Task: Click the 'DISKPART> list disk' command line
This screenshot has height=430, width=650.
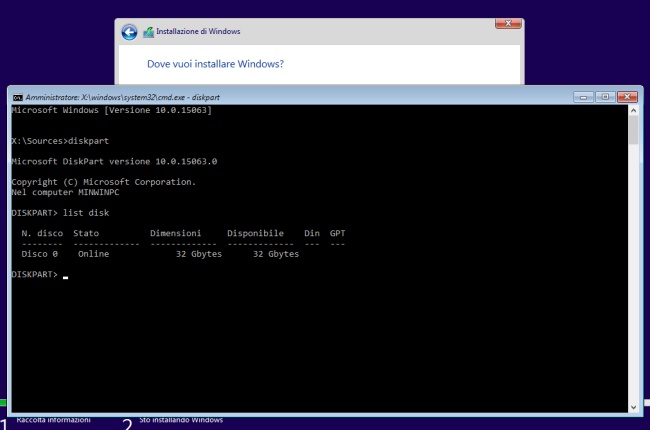Action: pos(60,213)
